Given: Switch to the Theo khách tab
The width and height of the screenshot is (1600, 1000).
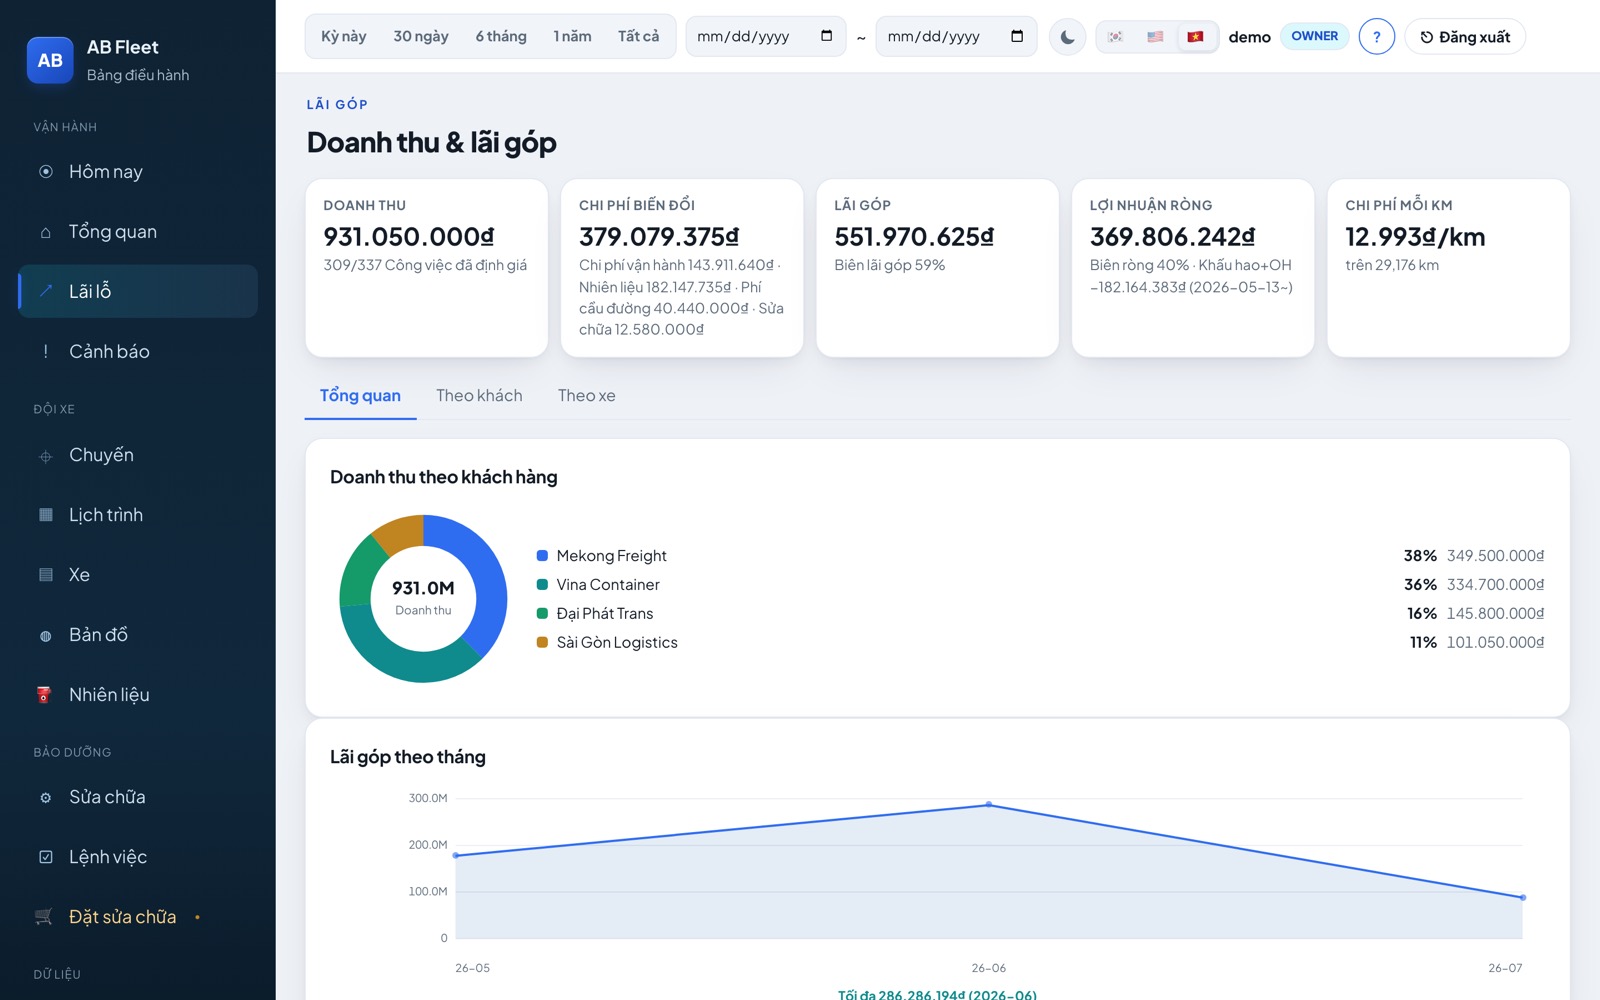Looking at the screenshot, I should tap(479, 396).
